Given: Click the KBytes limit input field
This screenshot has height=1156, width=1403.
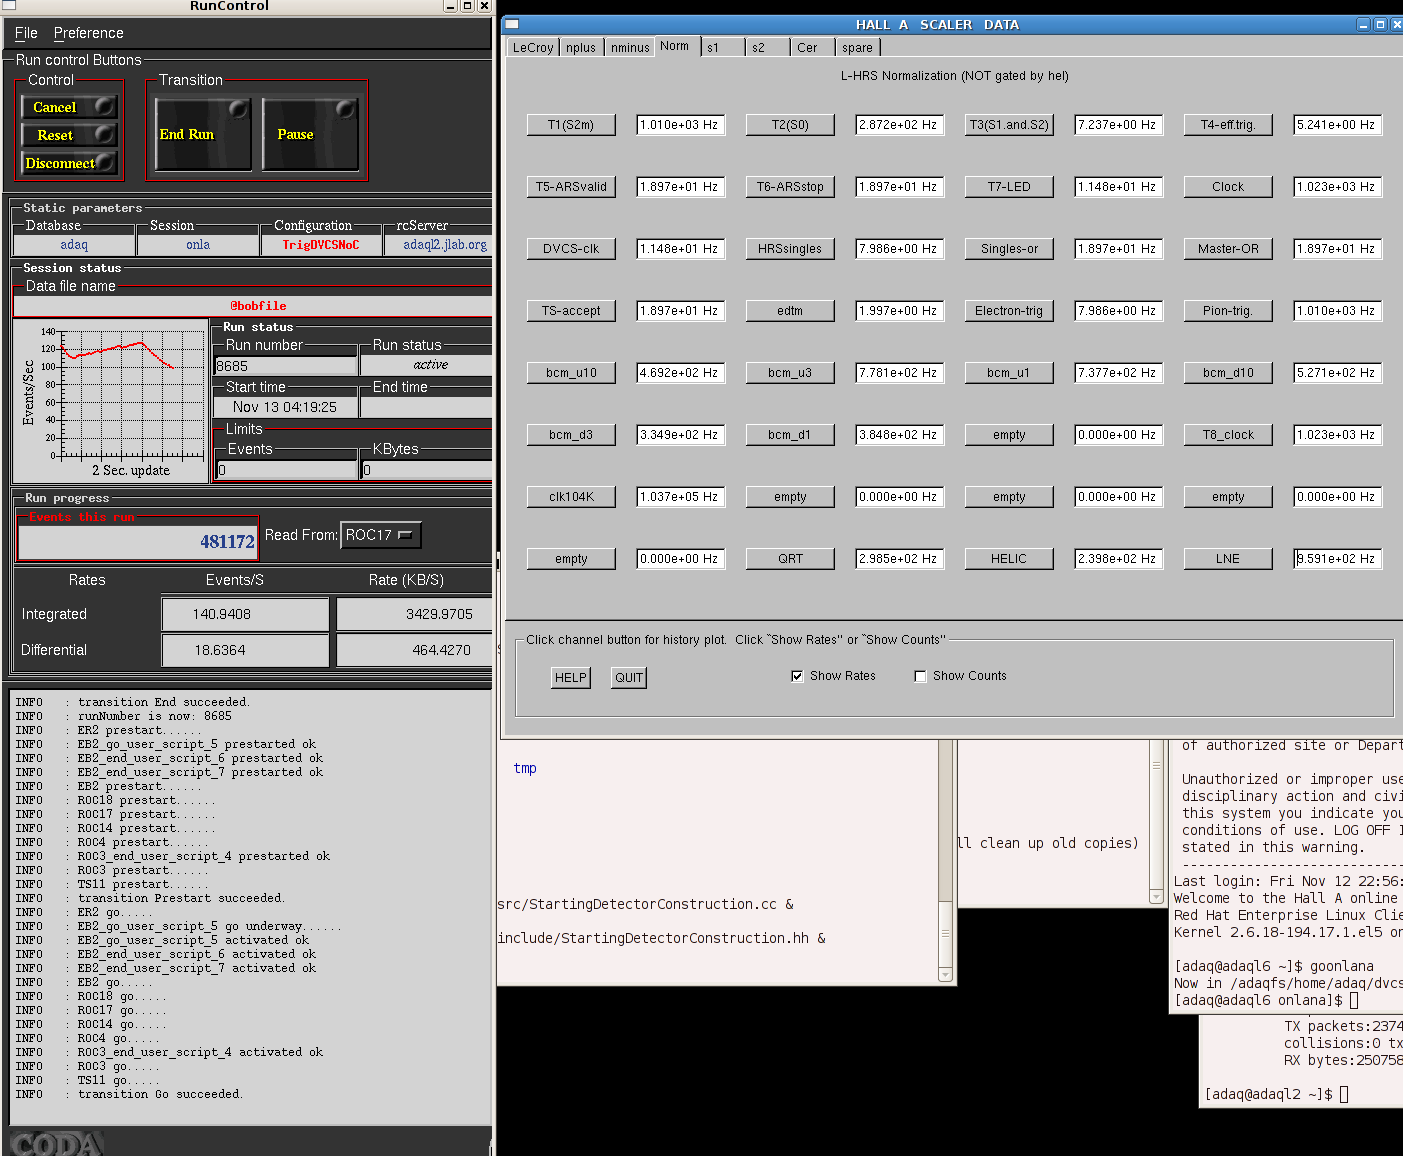Looking at the screenshot, I should (427, 470).
